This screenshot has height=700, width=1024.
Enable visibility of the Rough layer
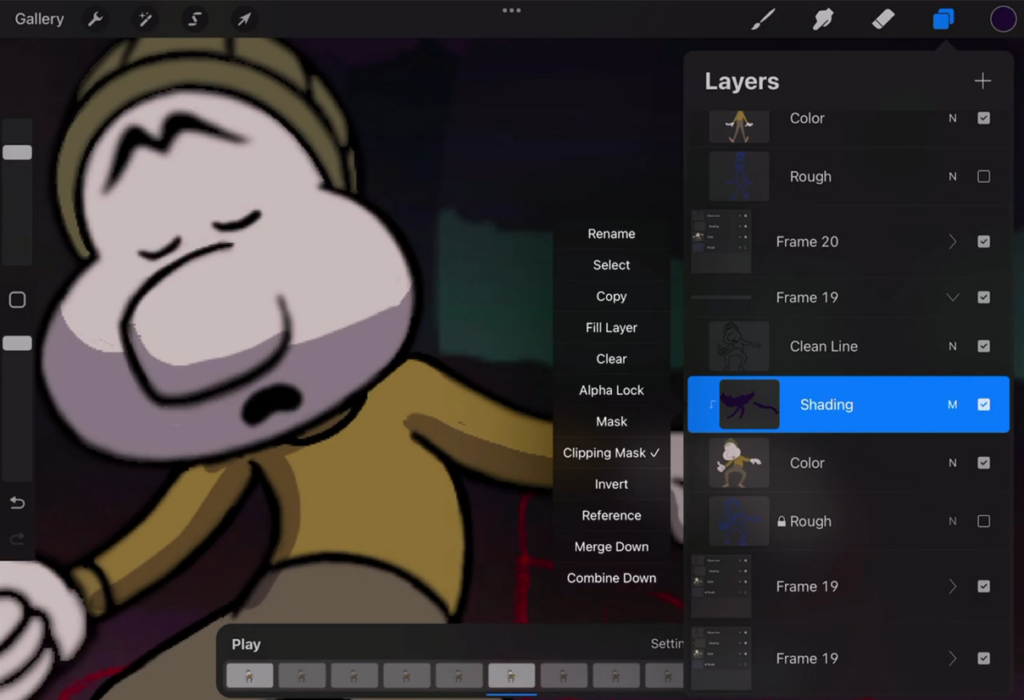coord(985,177)
